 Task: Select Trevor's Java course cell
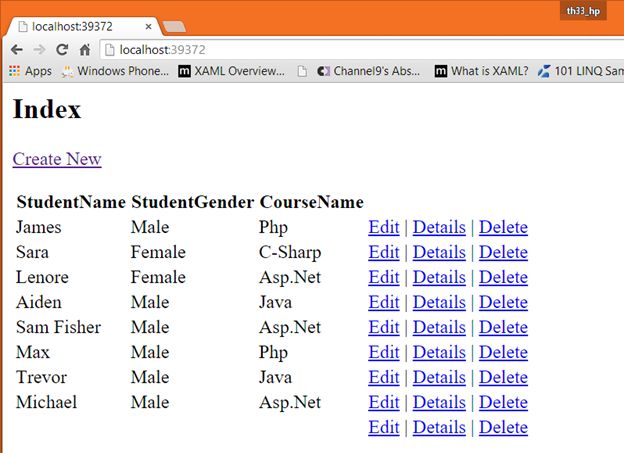coord(275,377)
